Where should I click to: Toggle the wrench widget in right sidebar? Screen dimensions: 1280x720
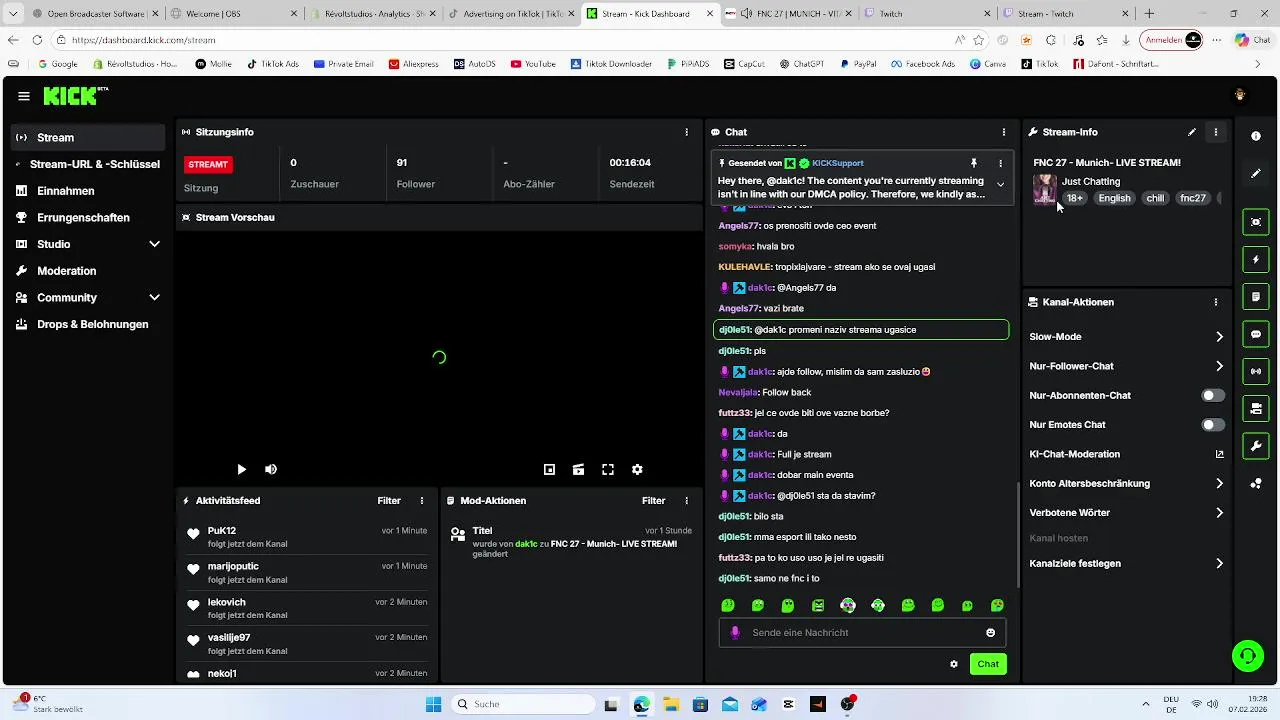tap(1256, 446)
